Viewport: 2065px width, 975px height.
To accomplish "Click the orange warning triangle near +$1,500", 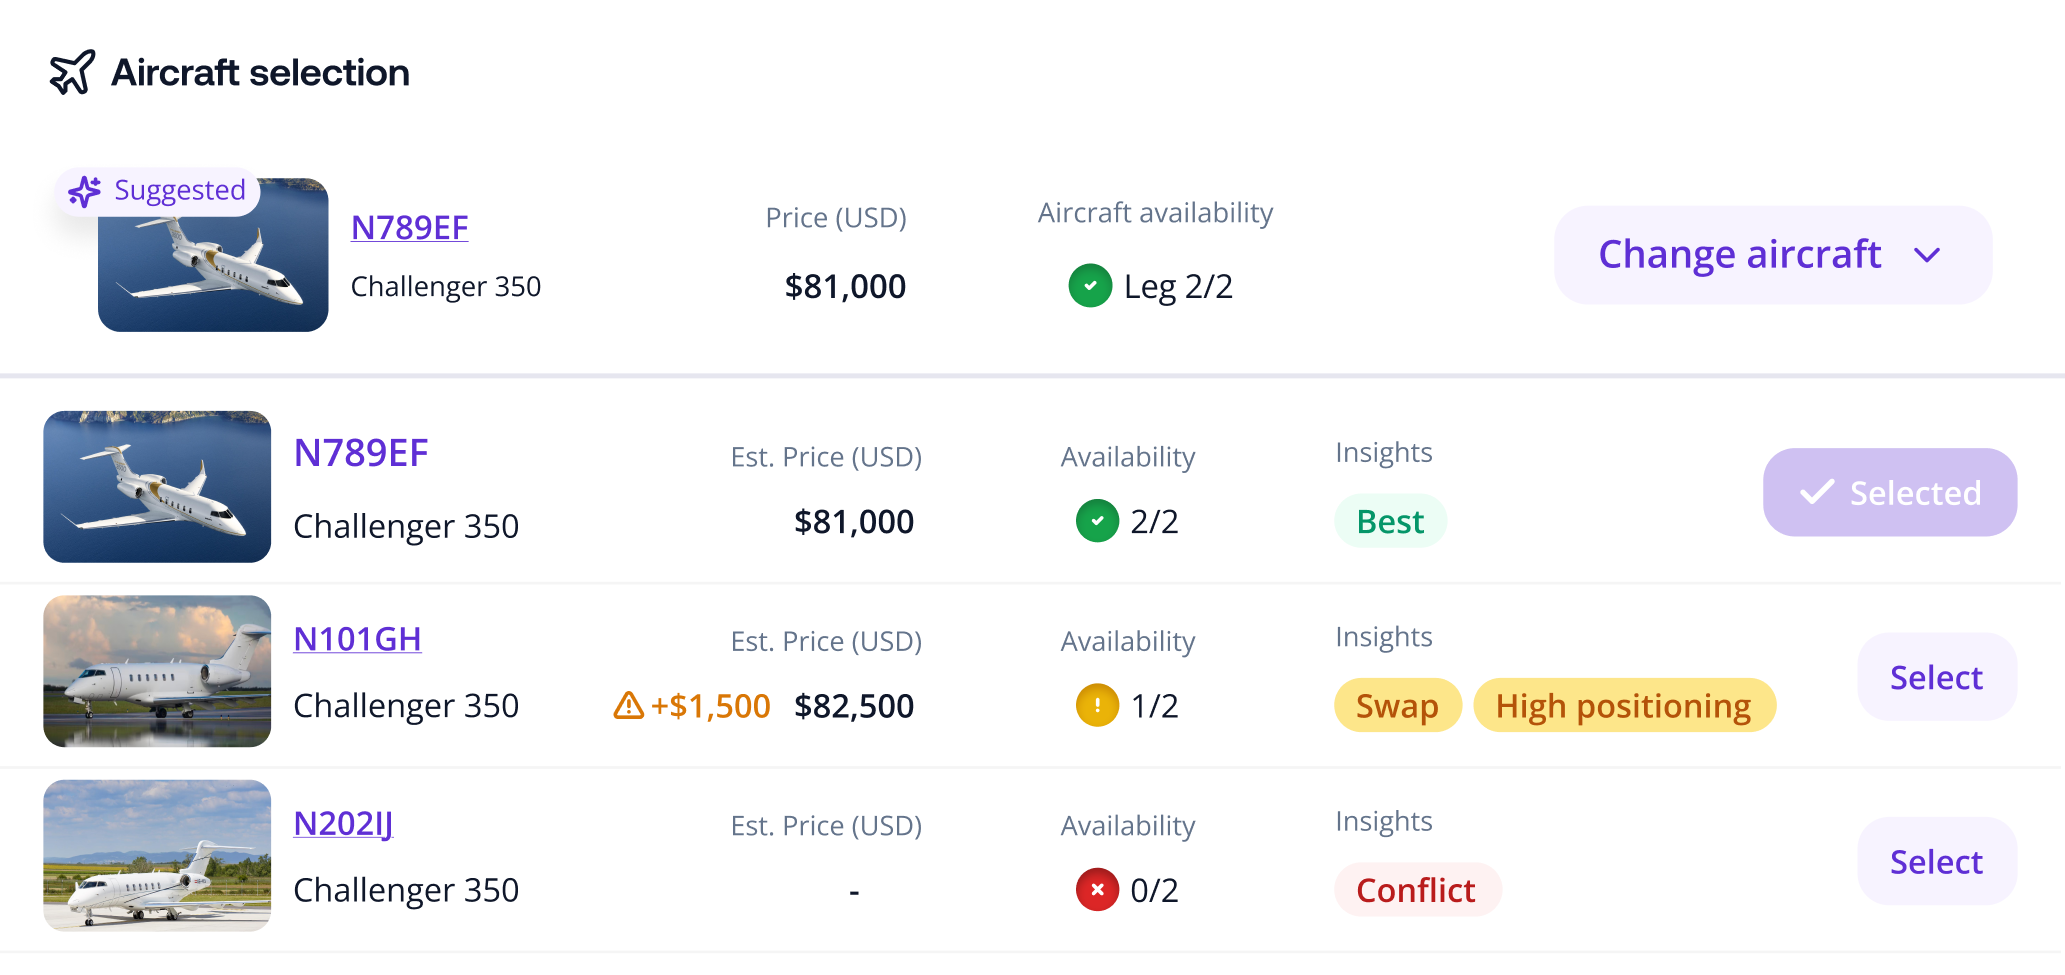I will (628, 706).
